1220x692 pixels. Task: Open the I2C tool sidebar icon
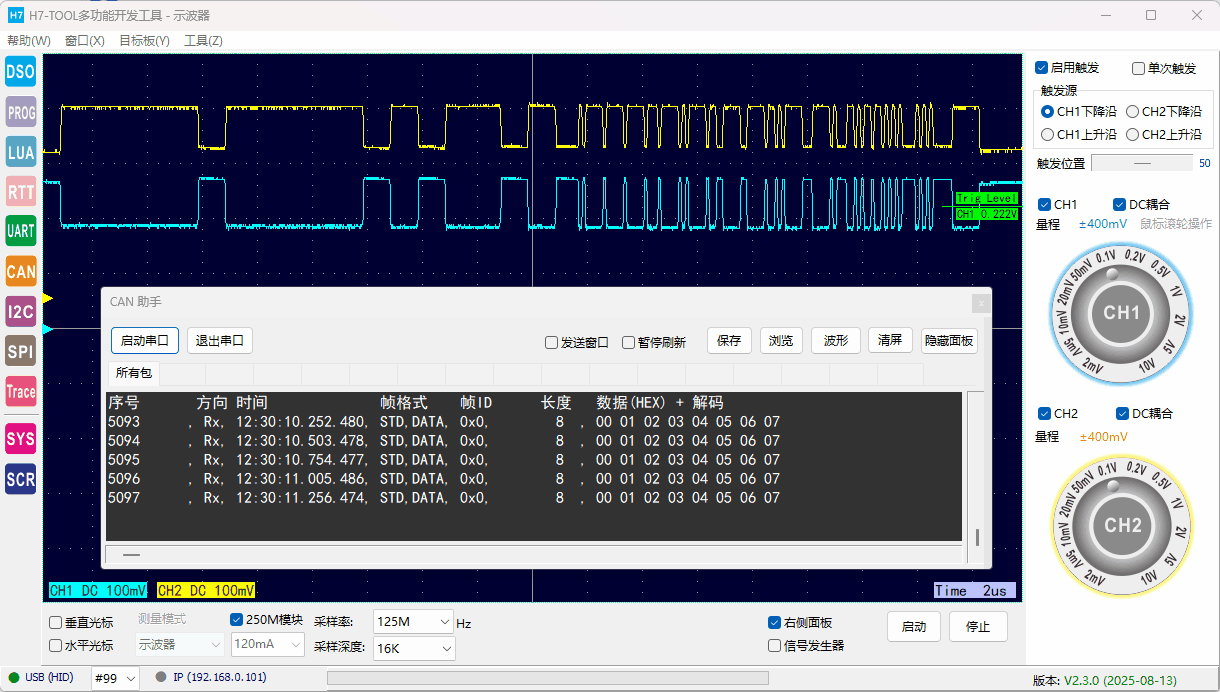click(21, 312)
